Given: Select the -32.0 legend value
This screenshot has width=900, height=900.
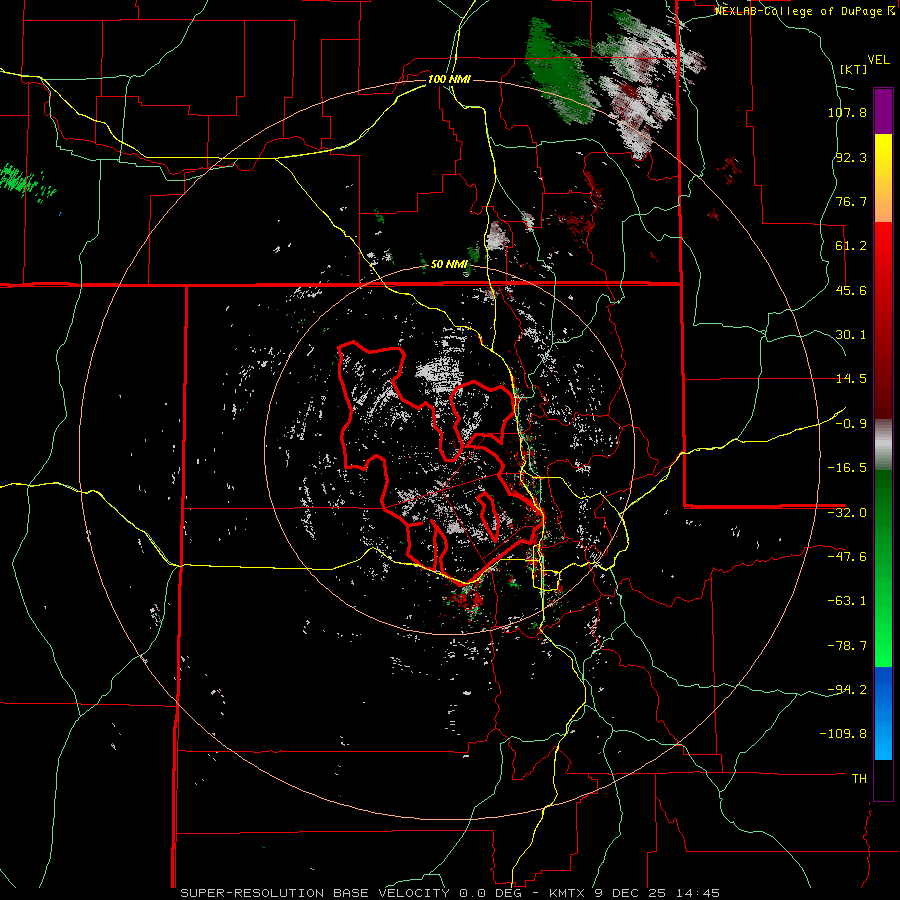Looking at the screenshot, I should (x=847, y=513).
